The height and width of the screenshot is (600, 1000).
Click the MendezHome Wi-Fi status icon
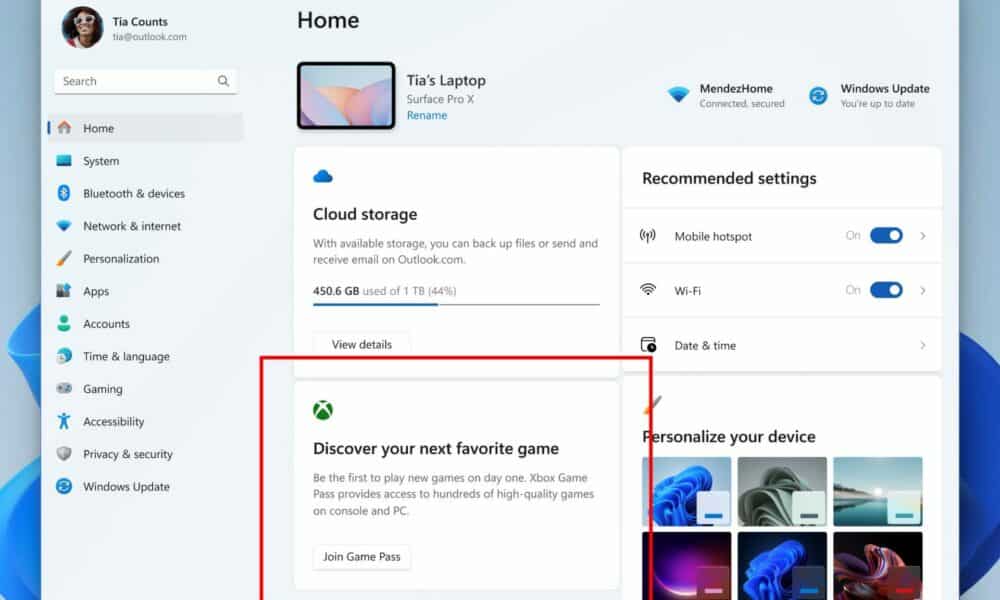(678, 95)
